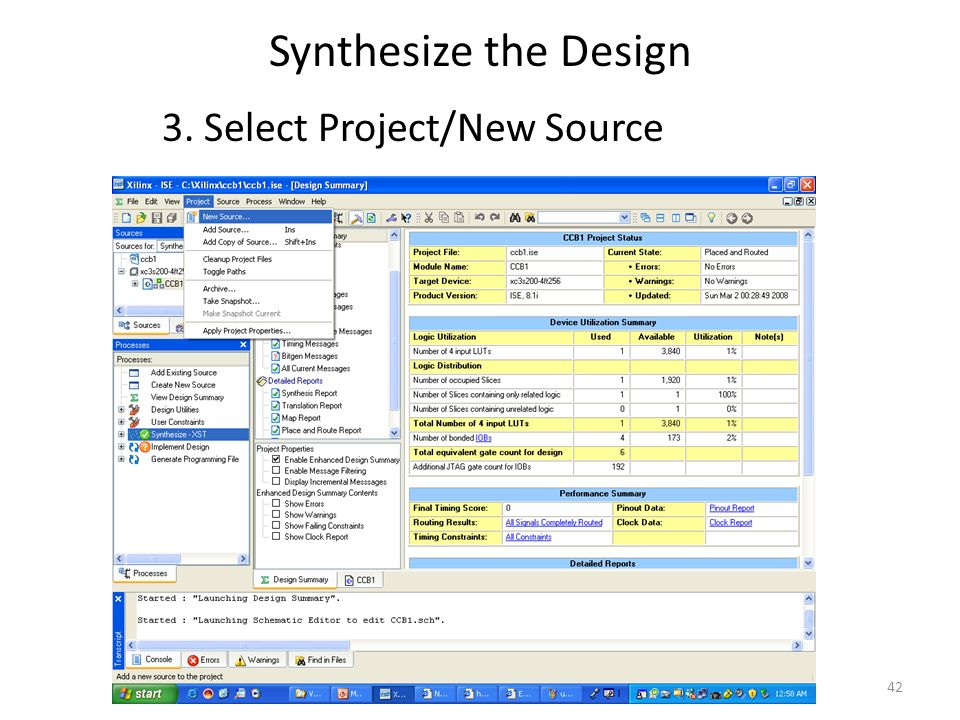960x720 pixels.
Task: Open the toolbar search dropdown
Action: click(624, 218)
